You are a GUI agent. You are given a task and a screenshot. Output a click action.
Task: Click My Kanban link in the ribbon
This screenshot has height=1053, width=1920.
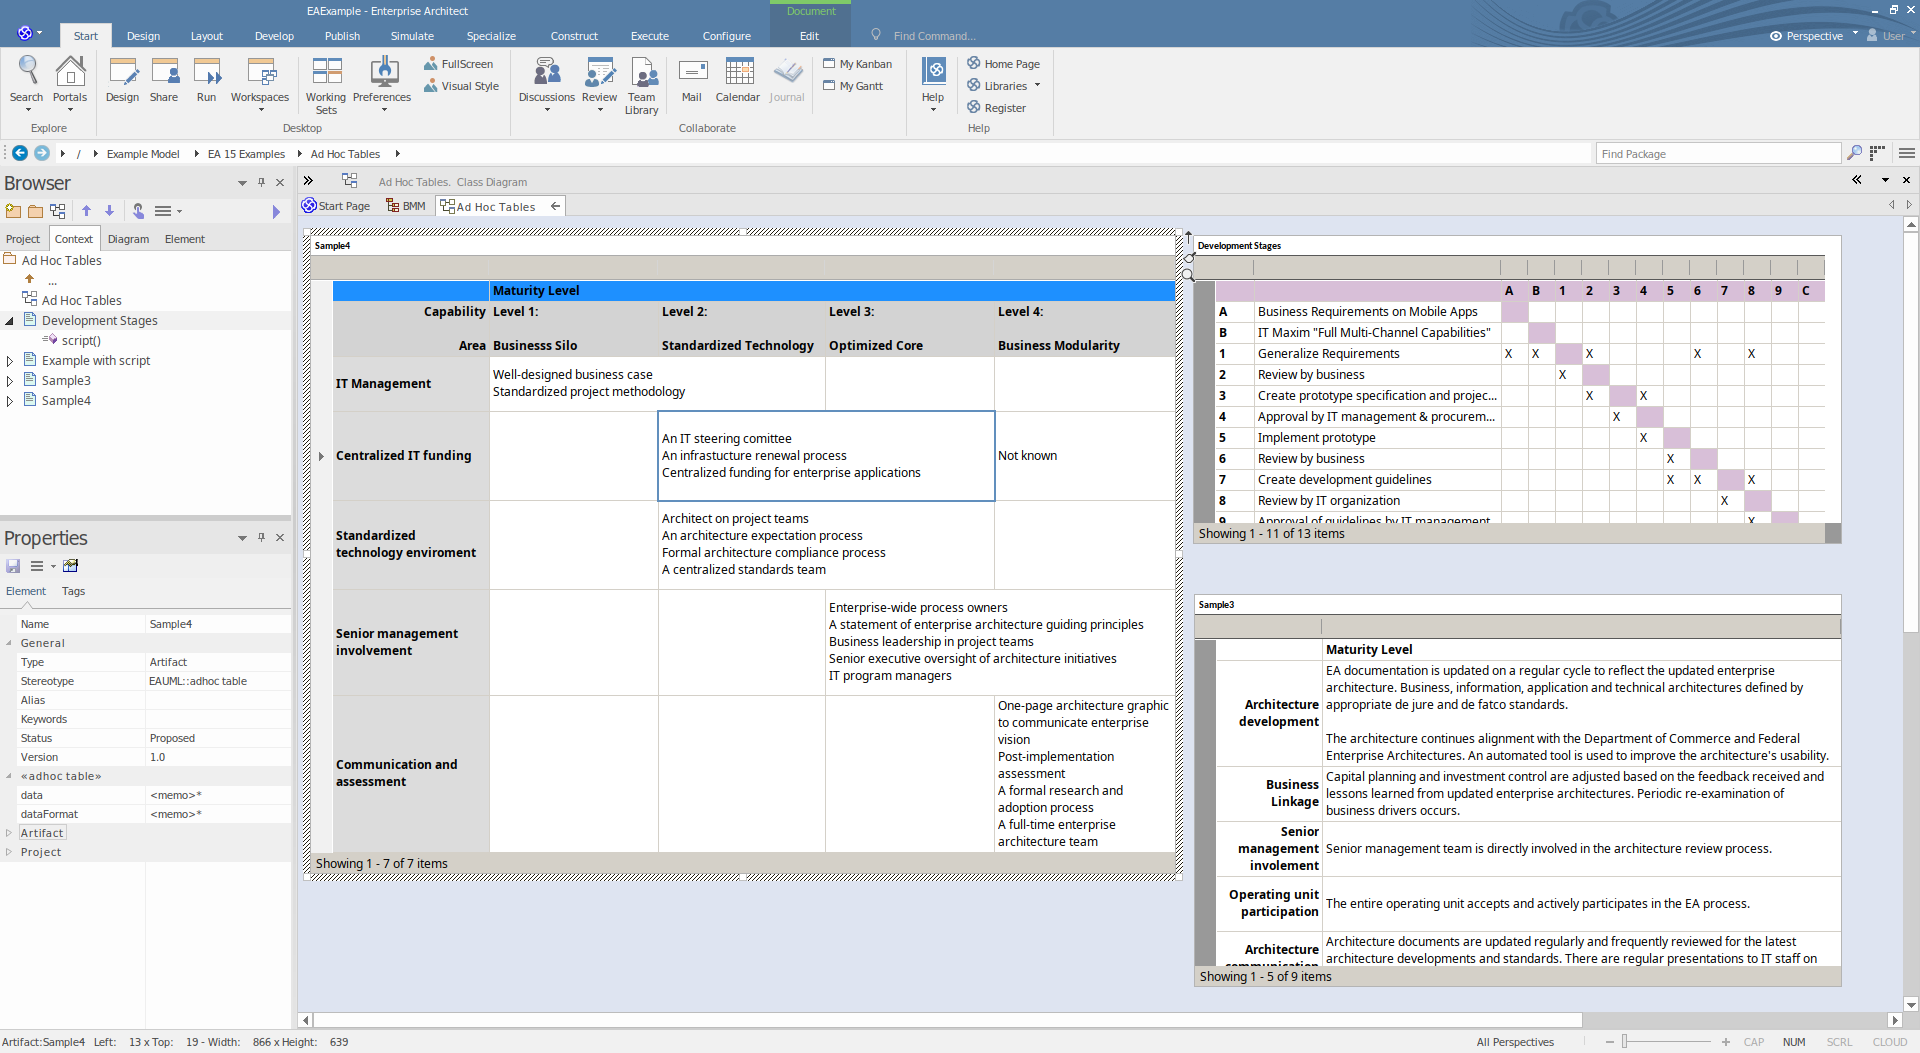858,64
